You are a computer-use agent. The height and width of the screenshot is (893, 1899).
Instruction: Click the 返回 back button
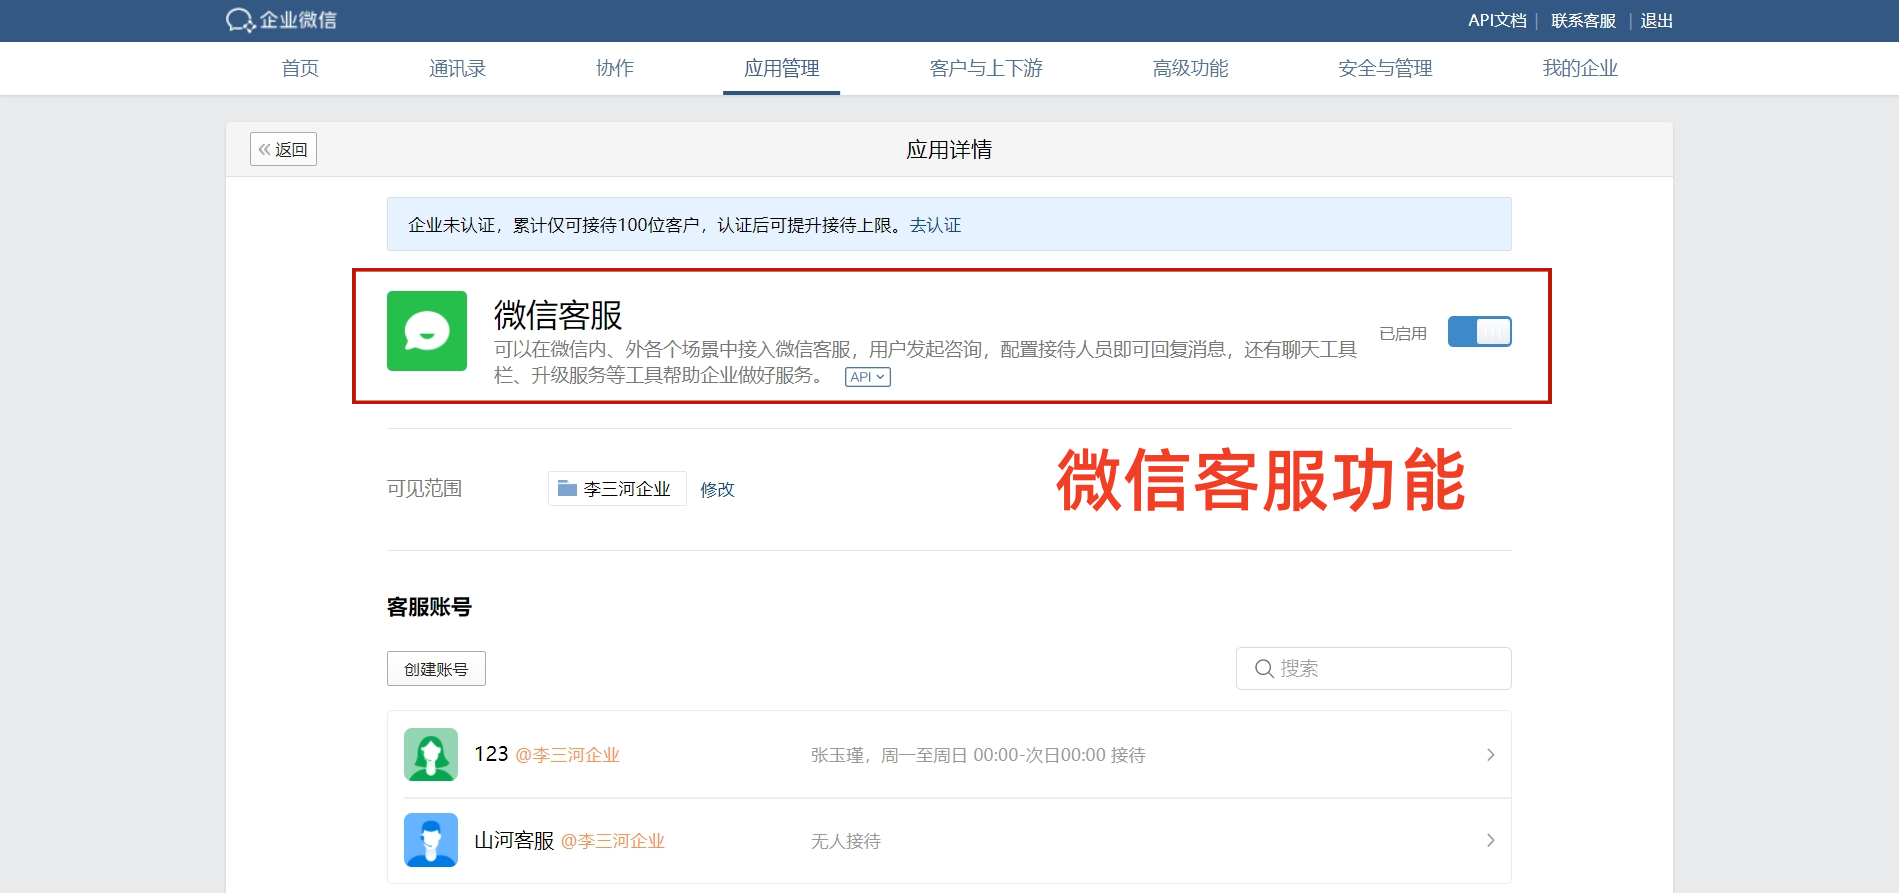coord(283,149)
